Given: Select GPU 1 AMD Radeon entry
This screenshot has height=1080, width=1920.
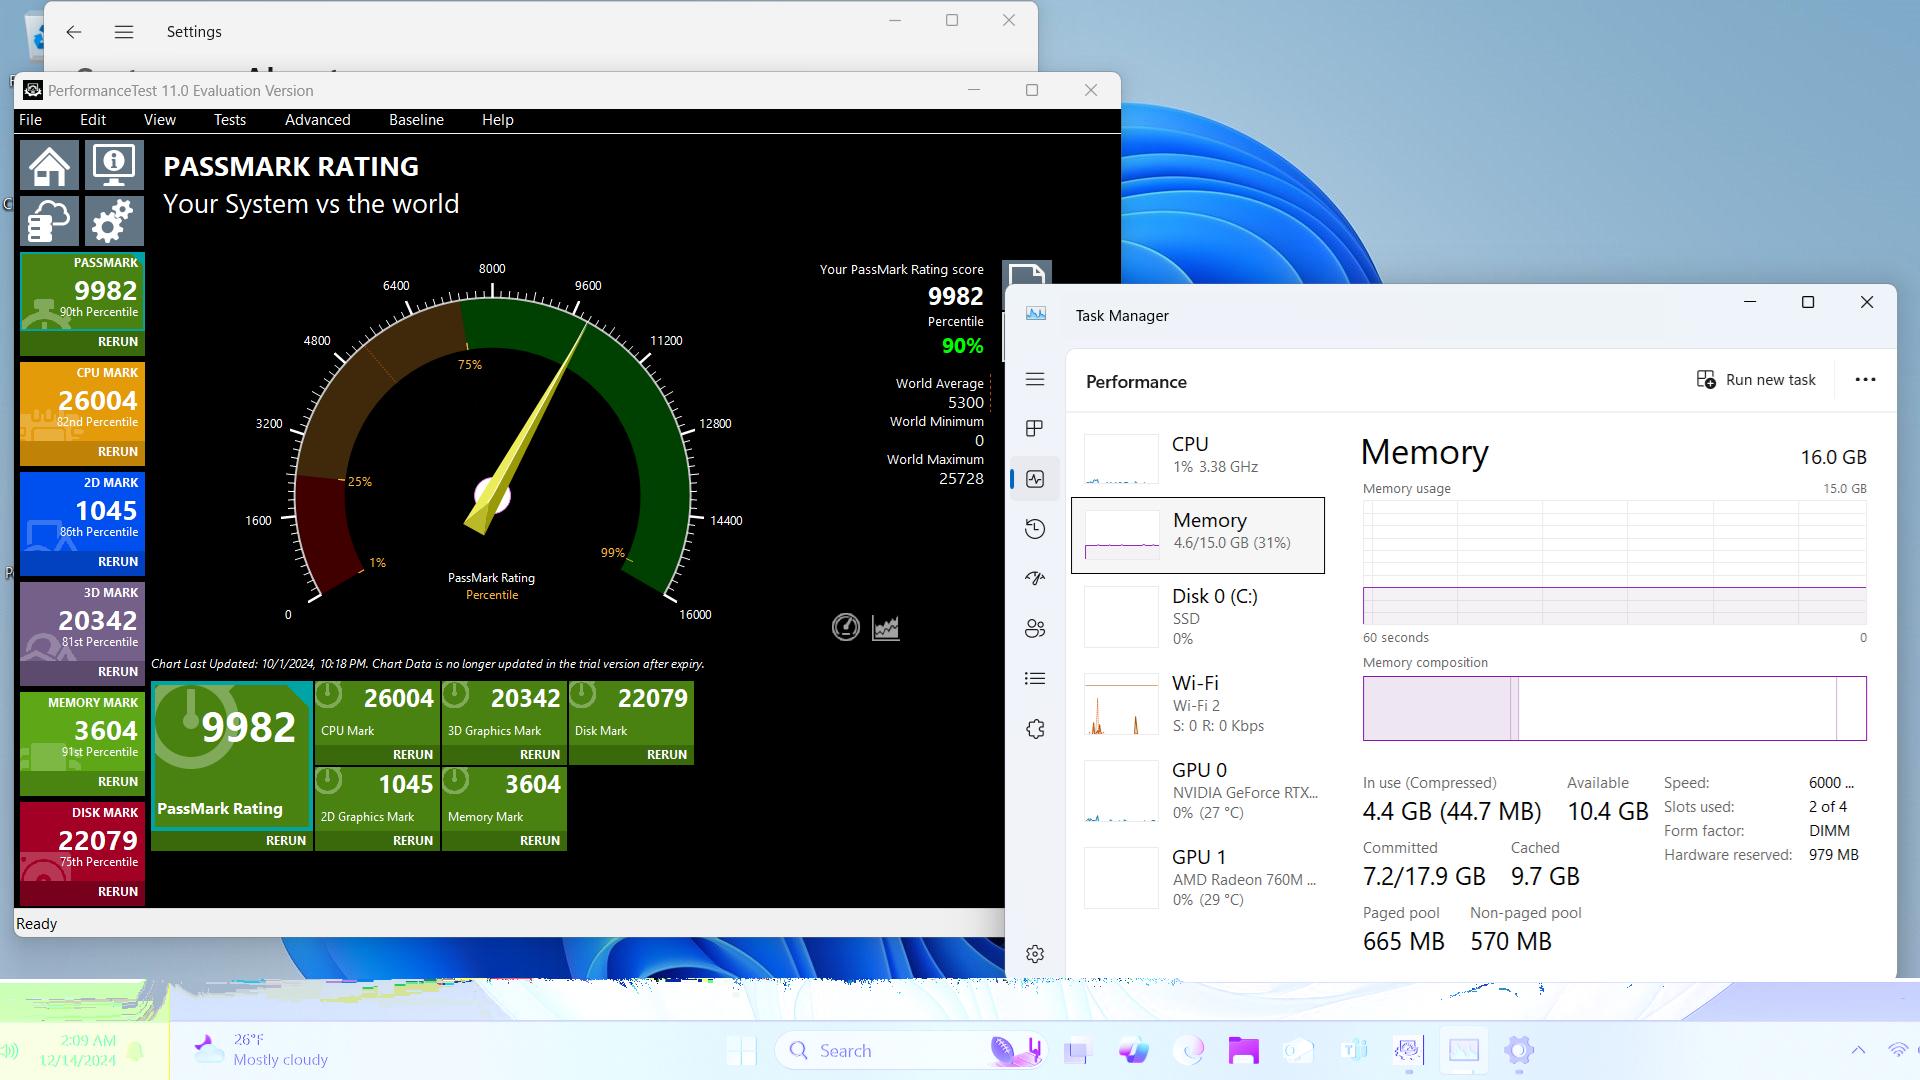Looking at the screenshot, I should pos(1198,877).
